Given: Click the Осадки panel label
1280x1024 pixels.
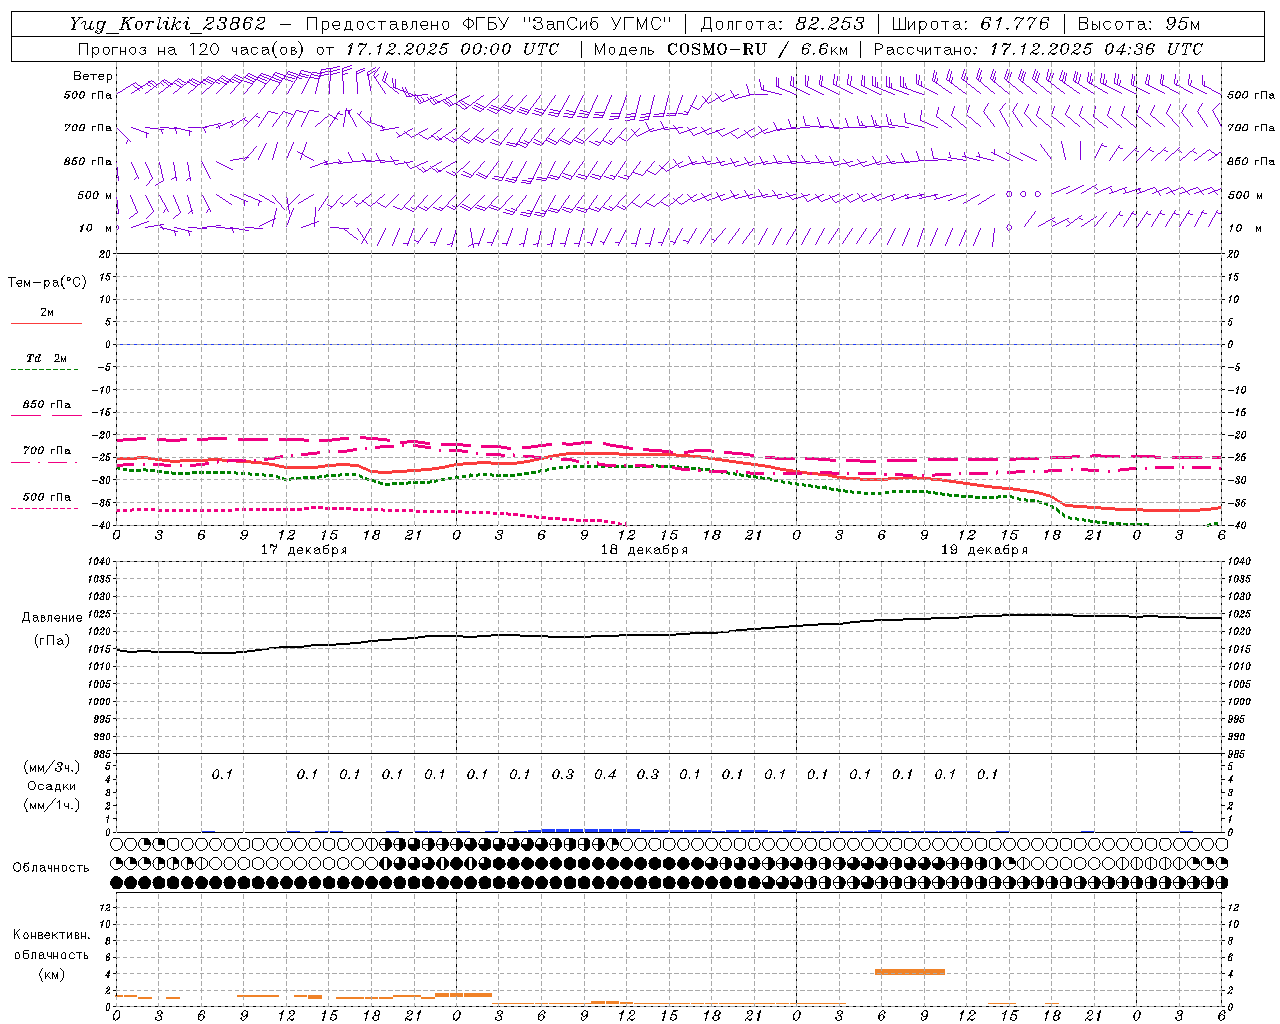Looking at the screenshot, I should 51,786.
